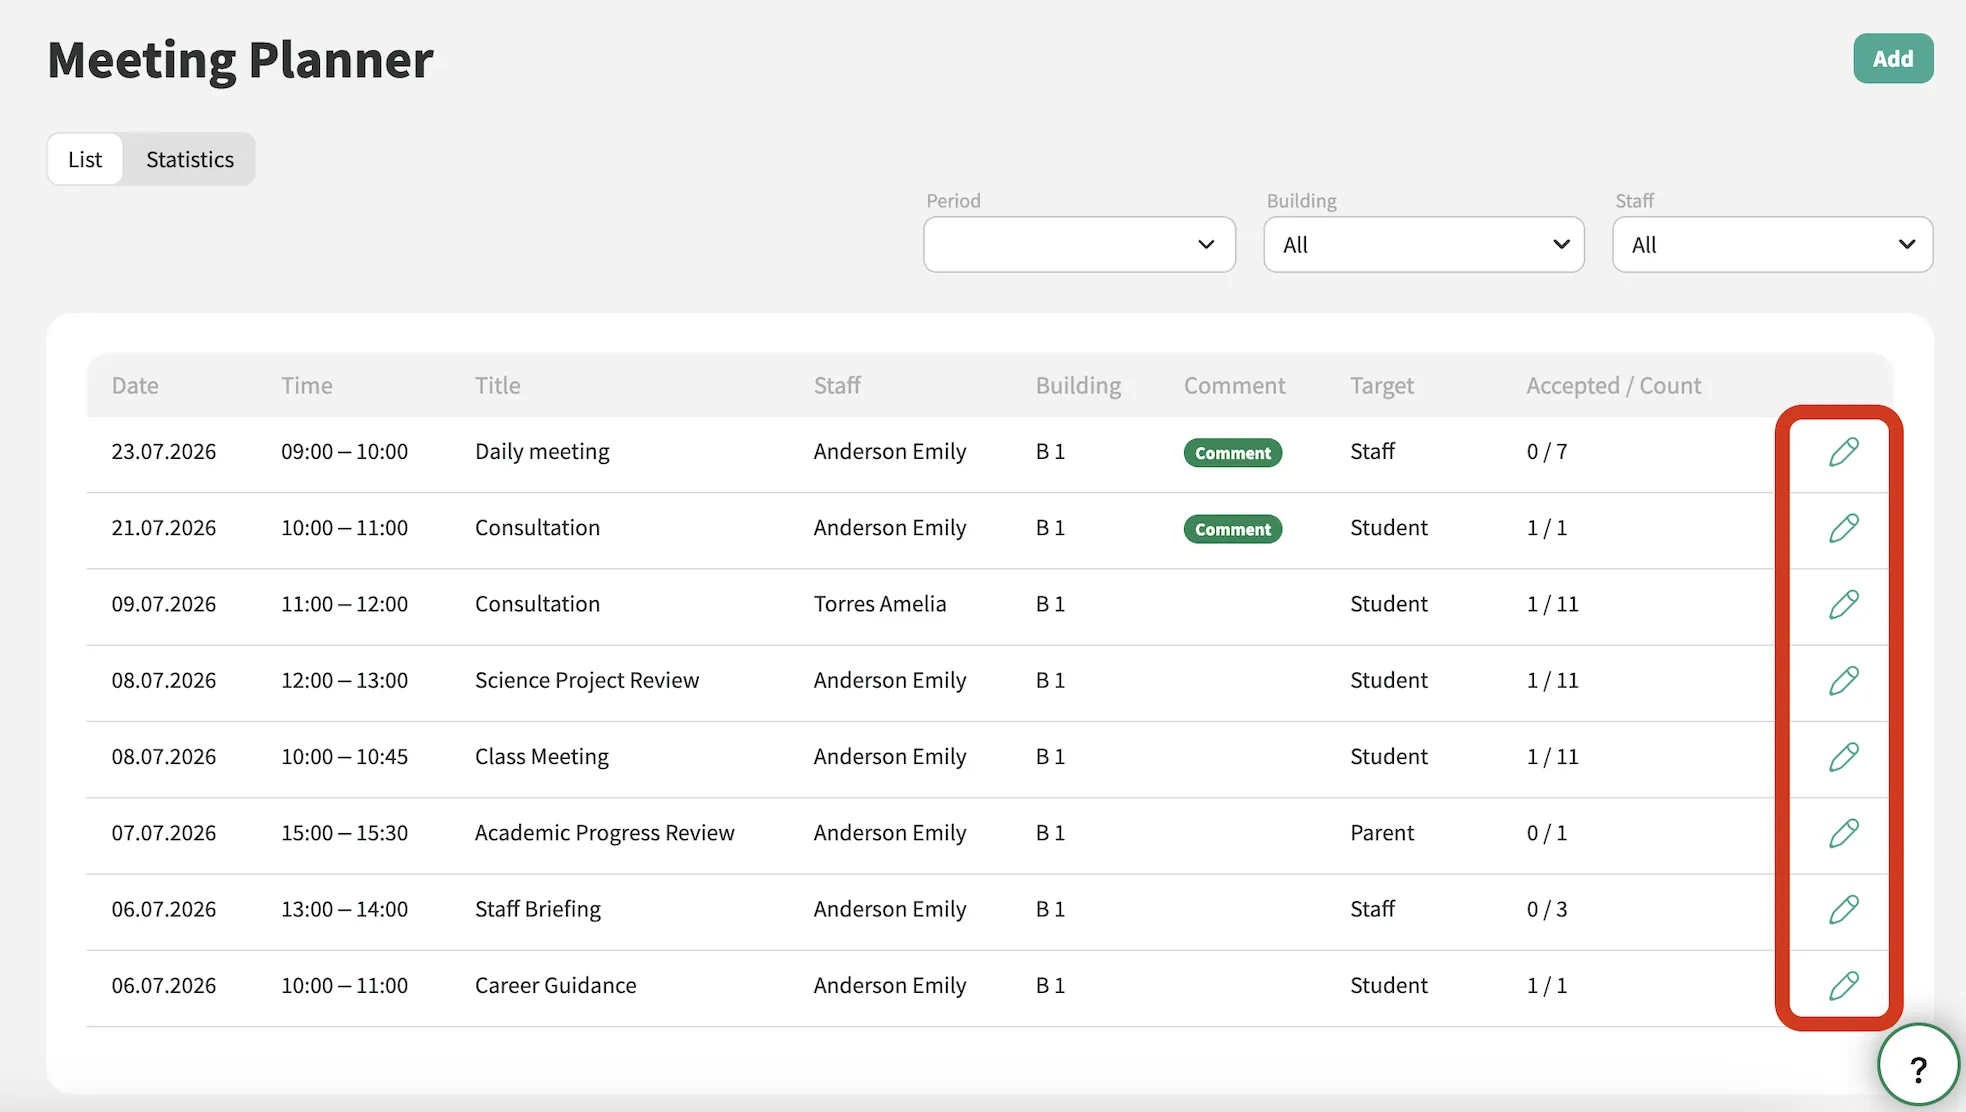Click the Career Guidance title
Screen dimensions: 1966x1112
pyautogui.click(x=555, y=985)
